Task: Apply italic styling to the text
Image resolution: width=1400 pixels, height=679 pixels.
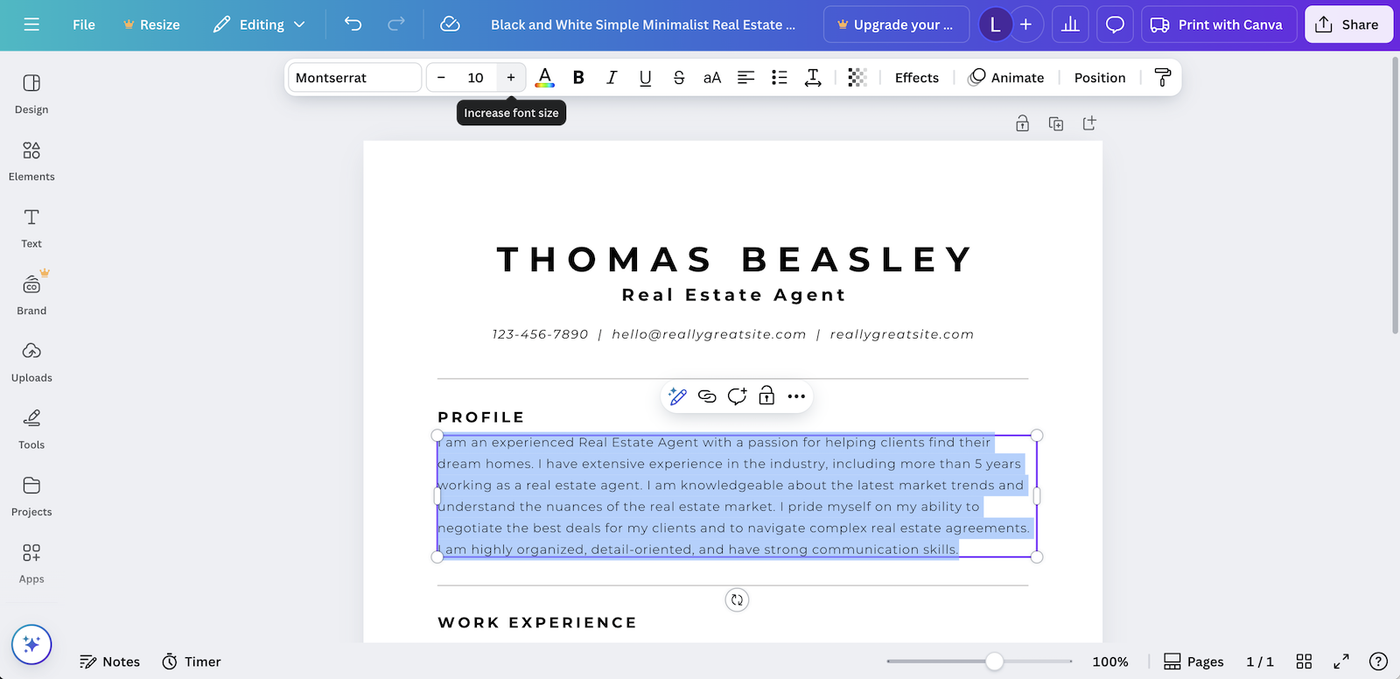Action: point(611,77)
